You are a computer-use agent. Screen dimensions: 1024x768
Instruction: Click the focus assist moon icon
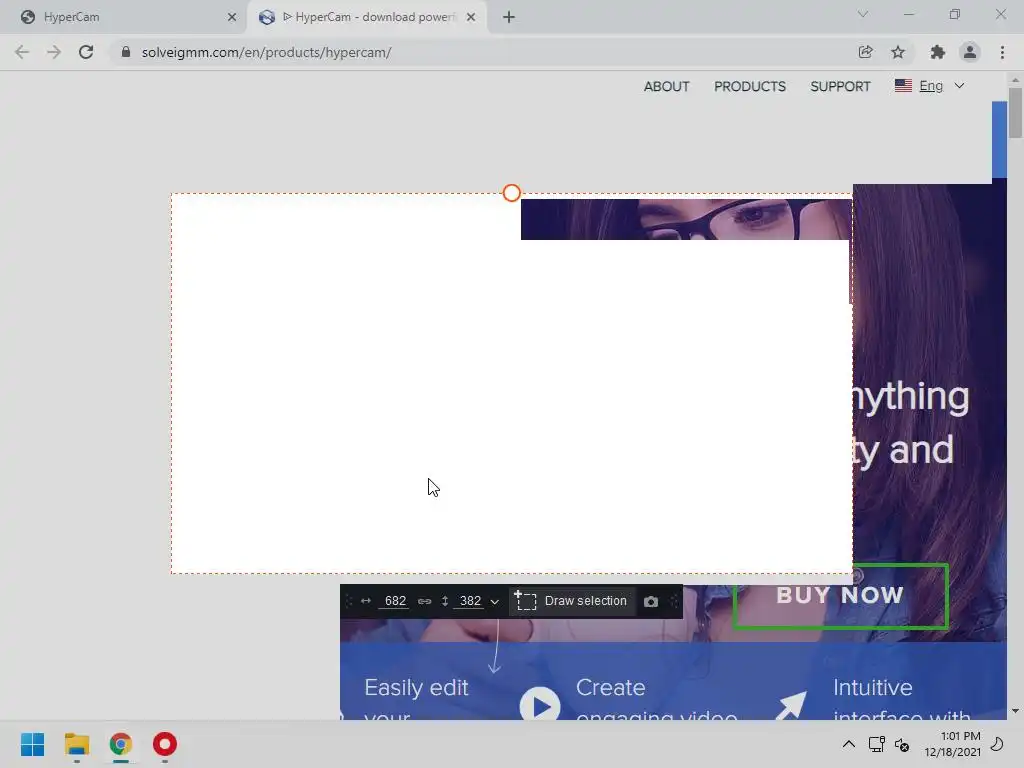pyautogui.click(x=997, y=744)
